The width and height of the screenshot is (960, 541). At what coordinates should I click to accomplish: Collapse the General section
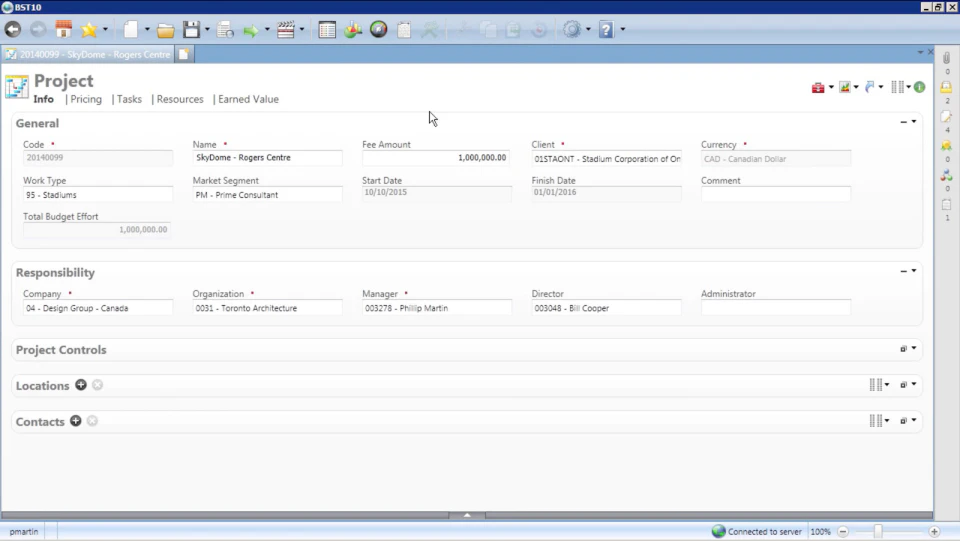pos(904,122)
